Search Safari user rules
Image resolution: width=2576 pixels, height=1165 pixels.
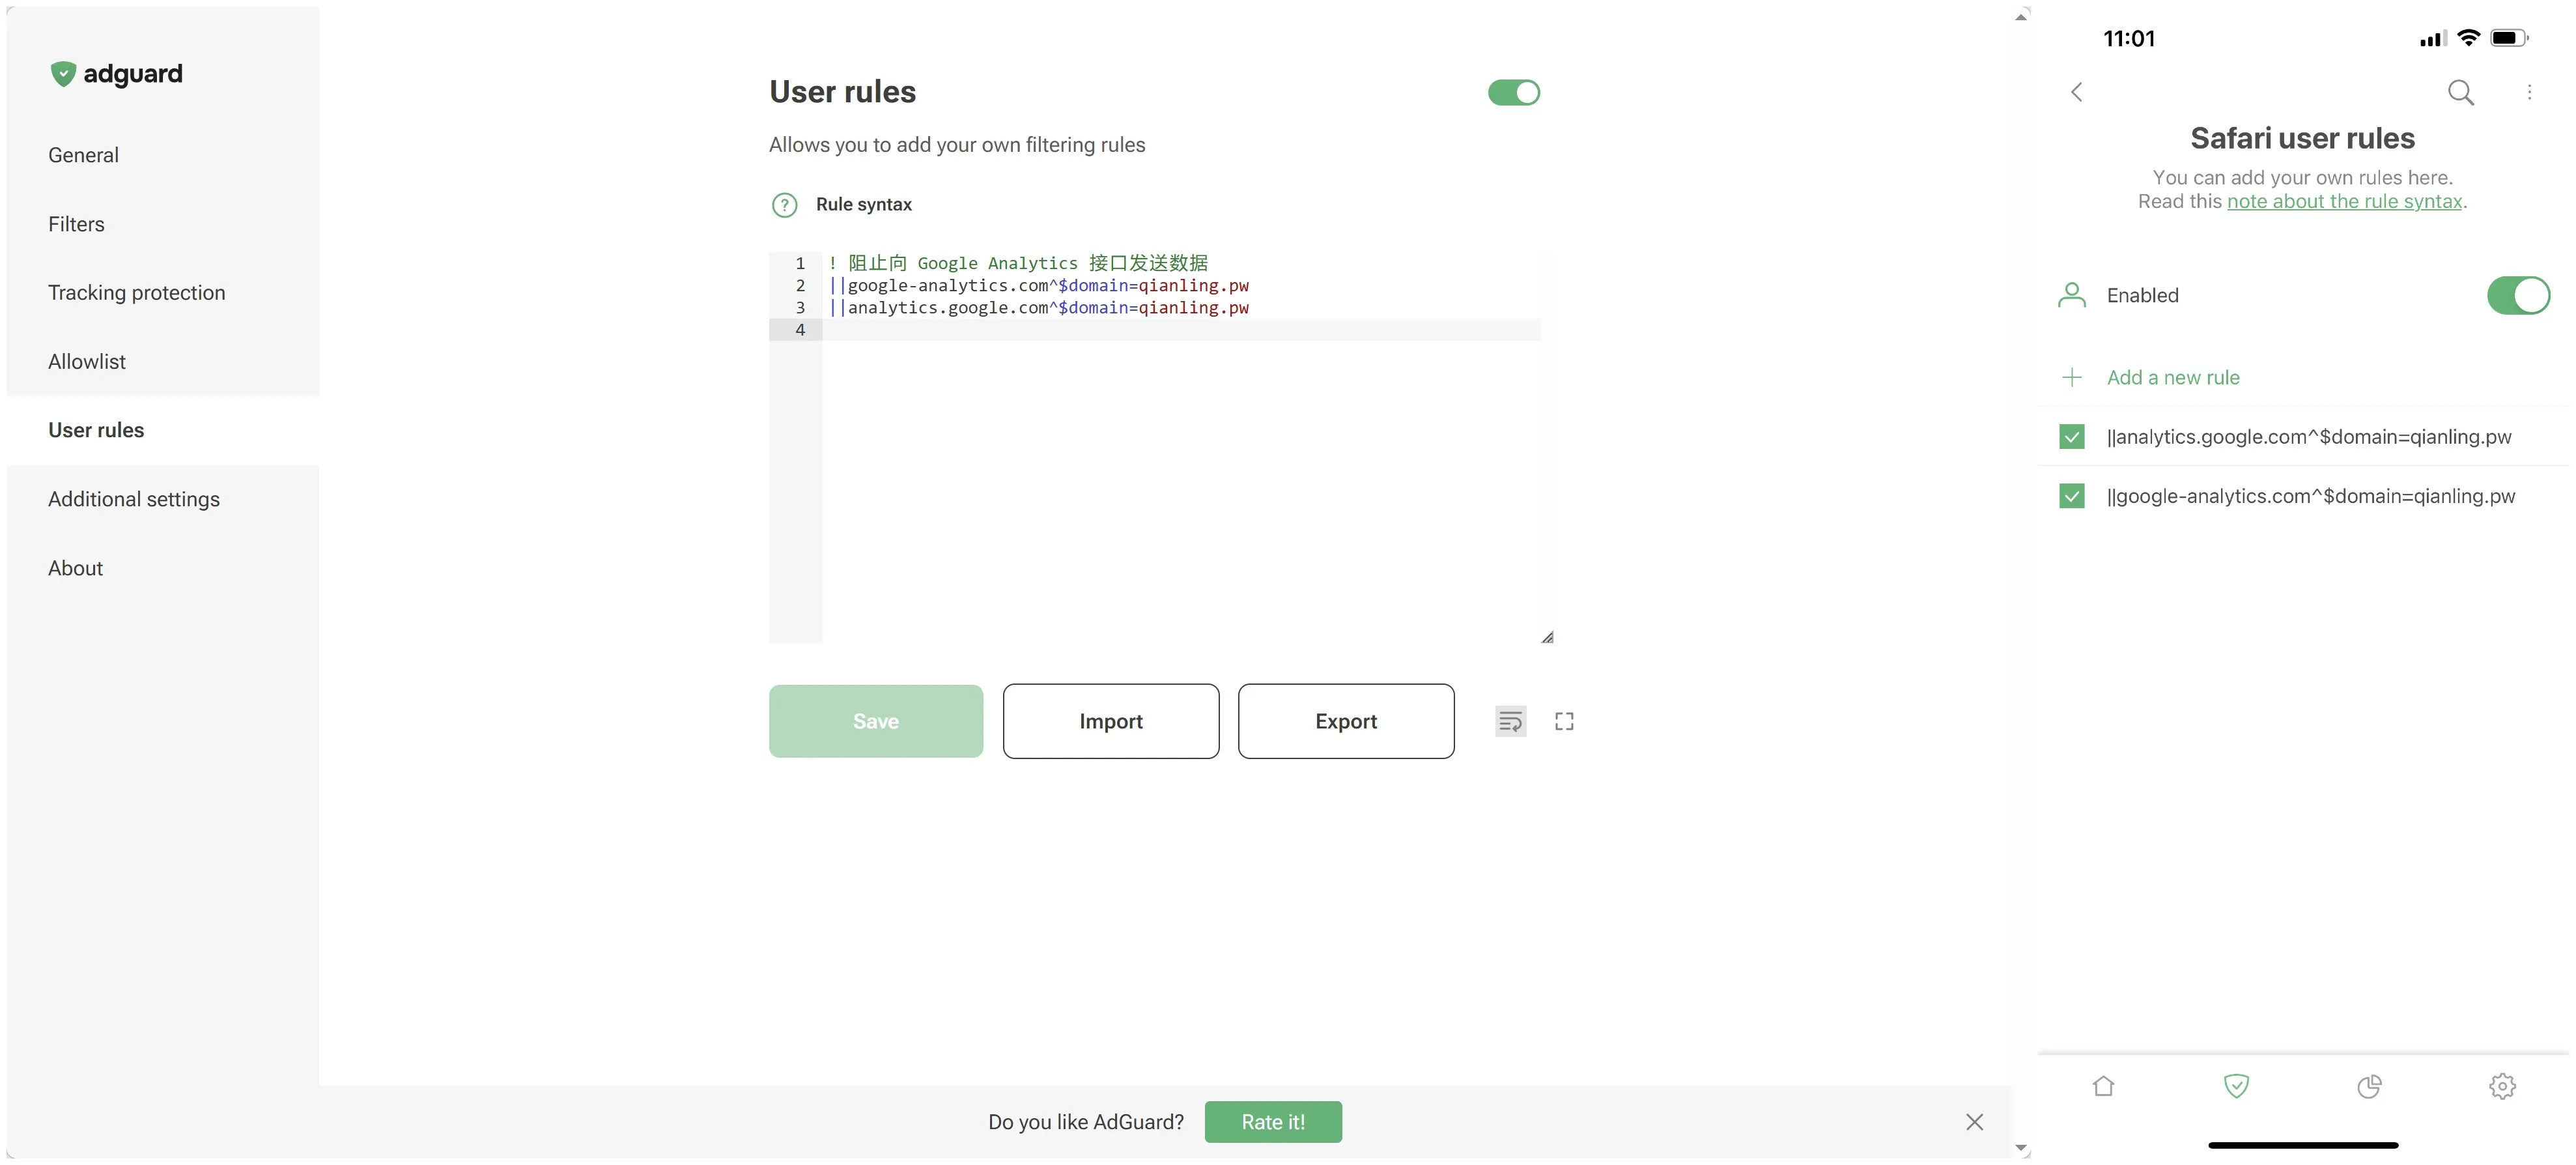[x=2460, y=92]
